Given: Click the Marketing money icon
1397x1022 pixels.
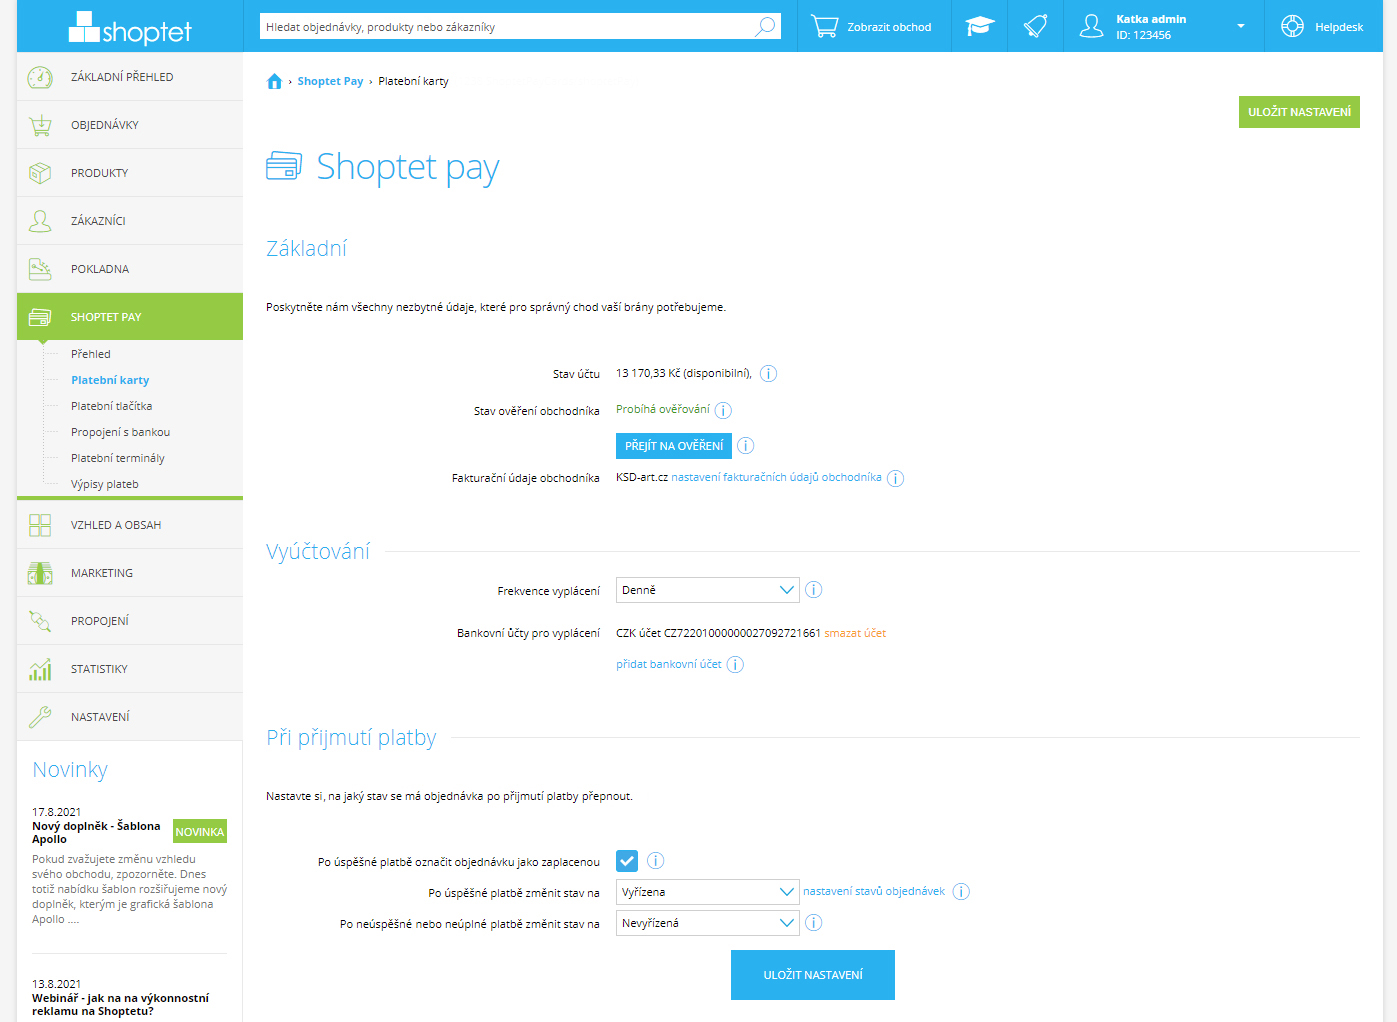Looking at the screenshot, I should pyautogui.click(x=40, y=573).
